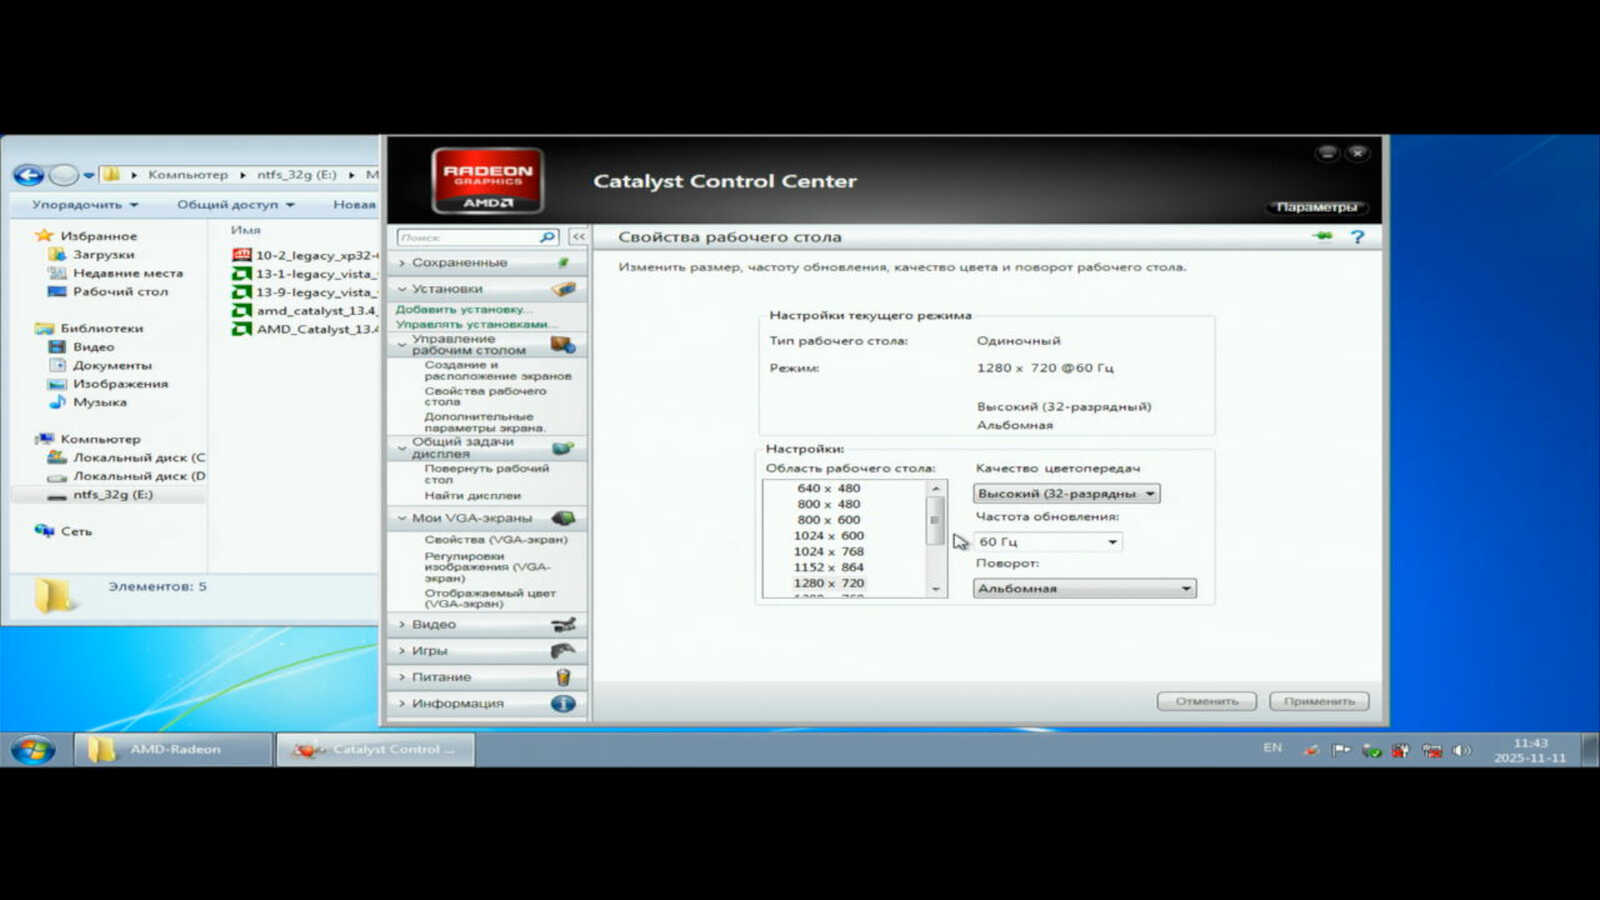Collapse the Мои VGA-экраны section
Viewport: 1600px width, 900px height.
coord(402,518)
